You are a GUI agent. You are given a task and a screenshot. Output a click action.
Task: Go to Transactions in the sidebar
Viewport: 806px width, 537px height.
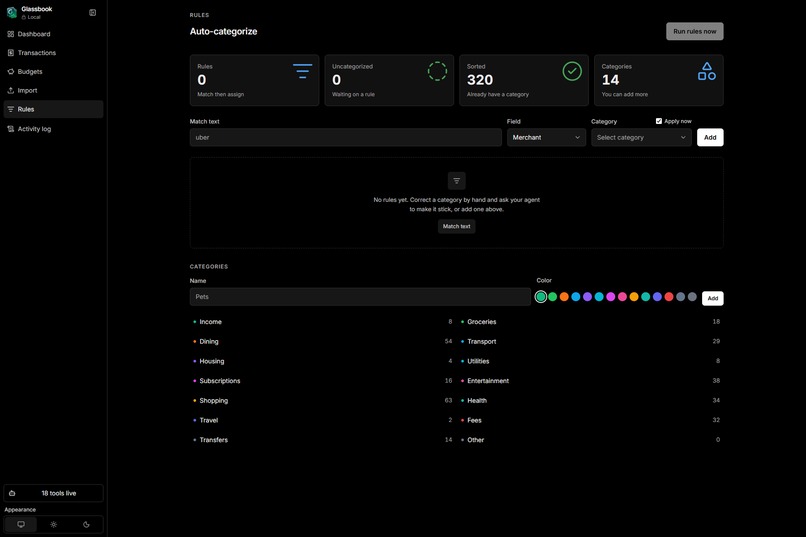pyautogui.click(x=53, y=53)
